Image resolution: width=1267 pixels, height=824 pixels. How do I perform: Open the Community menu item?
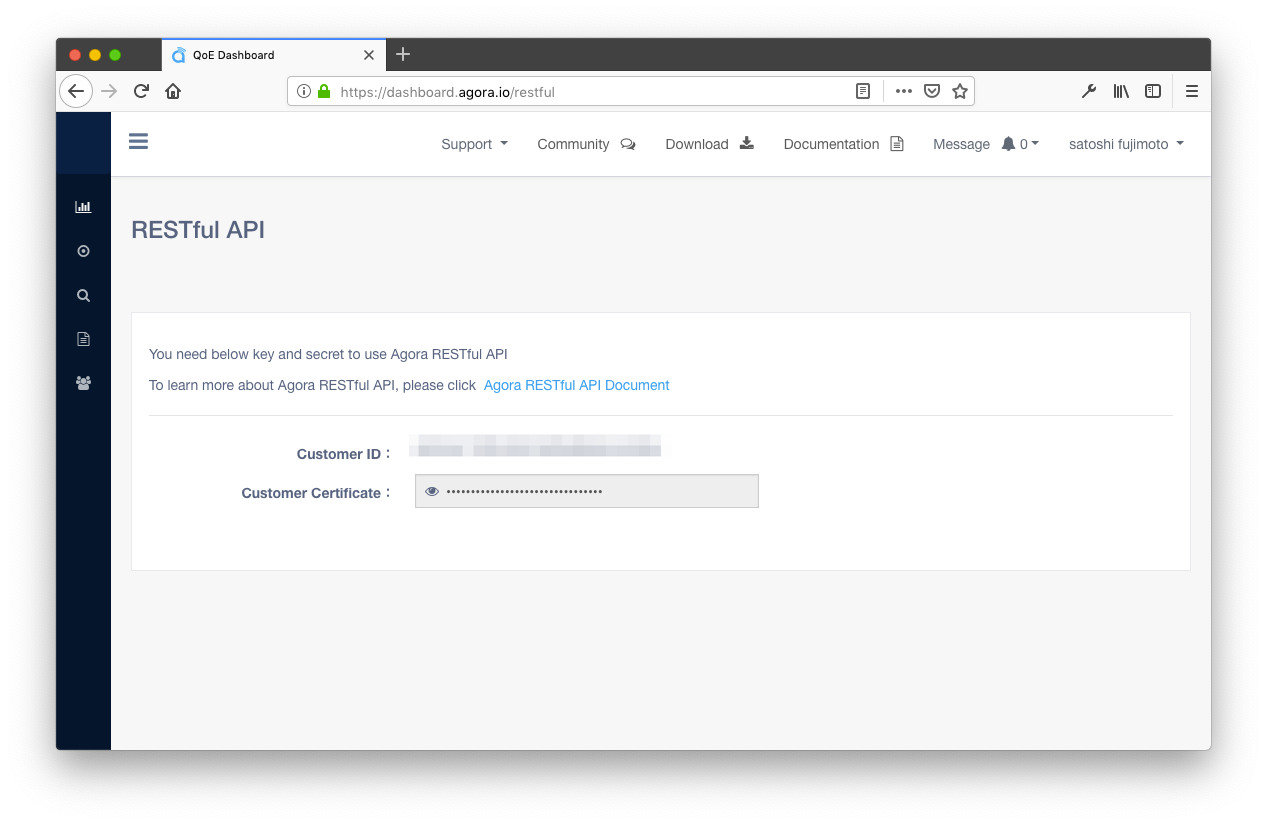click(586, 144)
